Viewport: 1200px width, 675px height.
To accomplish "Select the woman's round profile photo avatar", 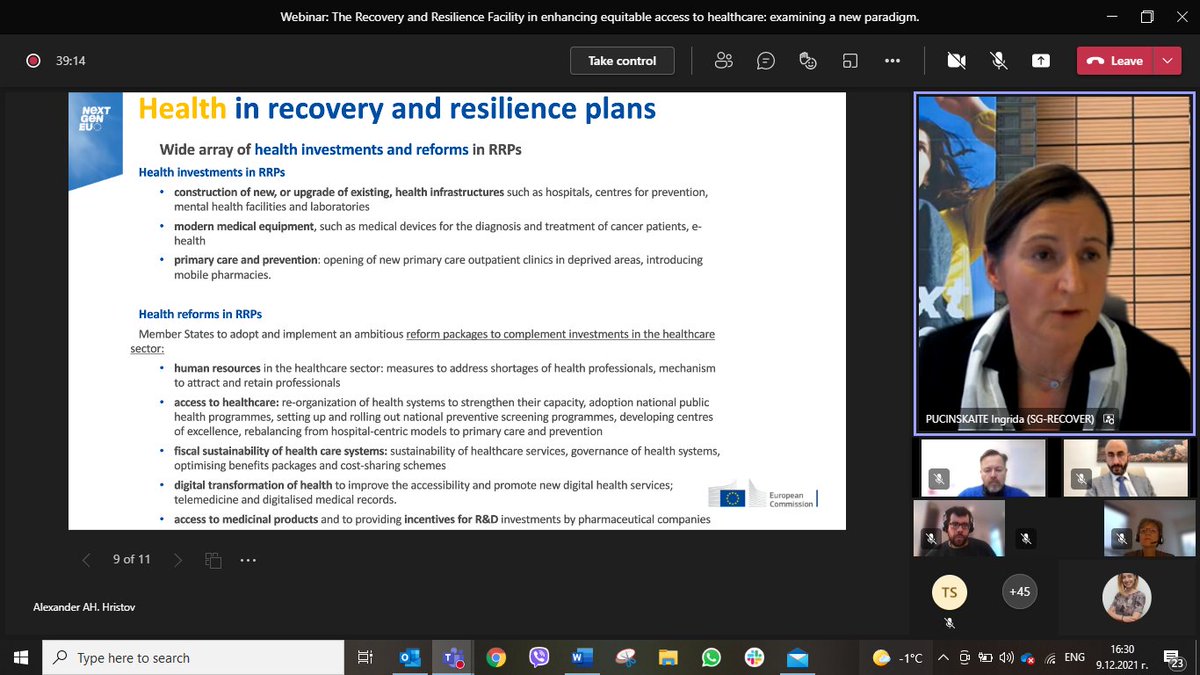I will coord(1127,597).
